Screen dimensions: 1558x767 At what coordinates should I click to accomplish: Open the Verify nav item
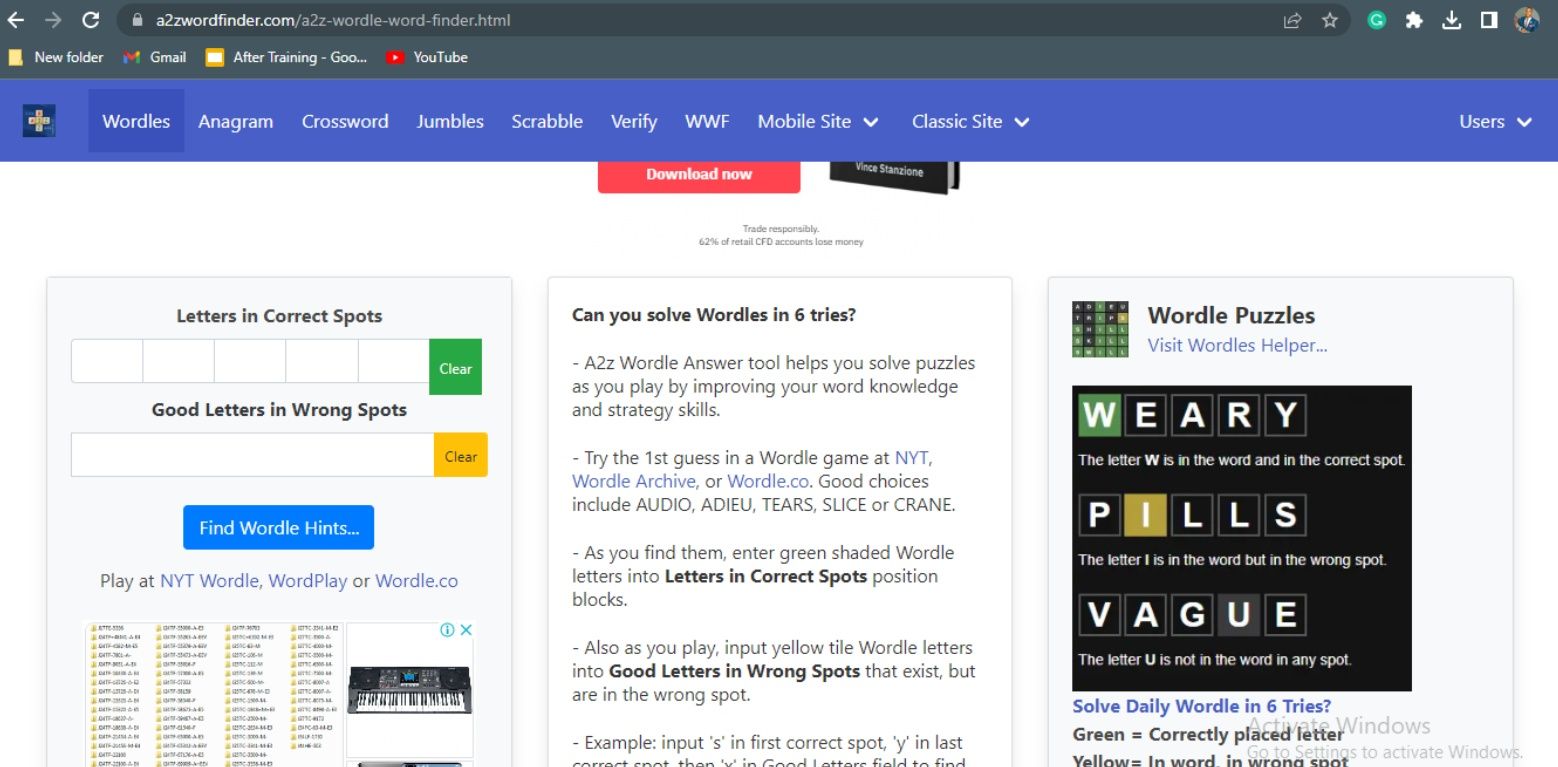click(x=634, y=121)
